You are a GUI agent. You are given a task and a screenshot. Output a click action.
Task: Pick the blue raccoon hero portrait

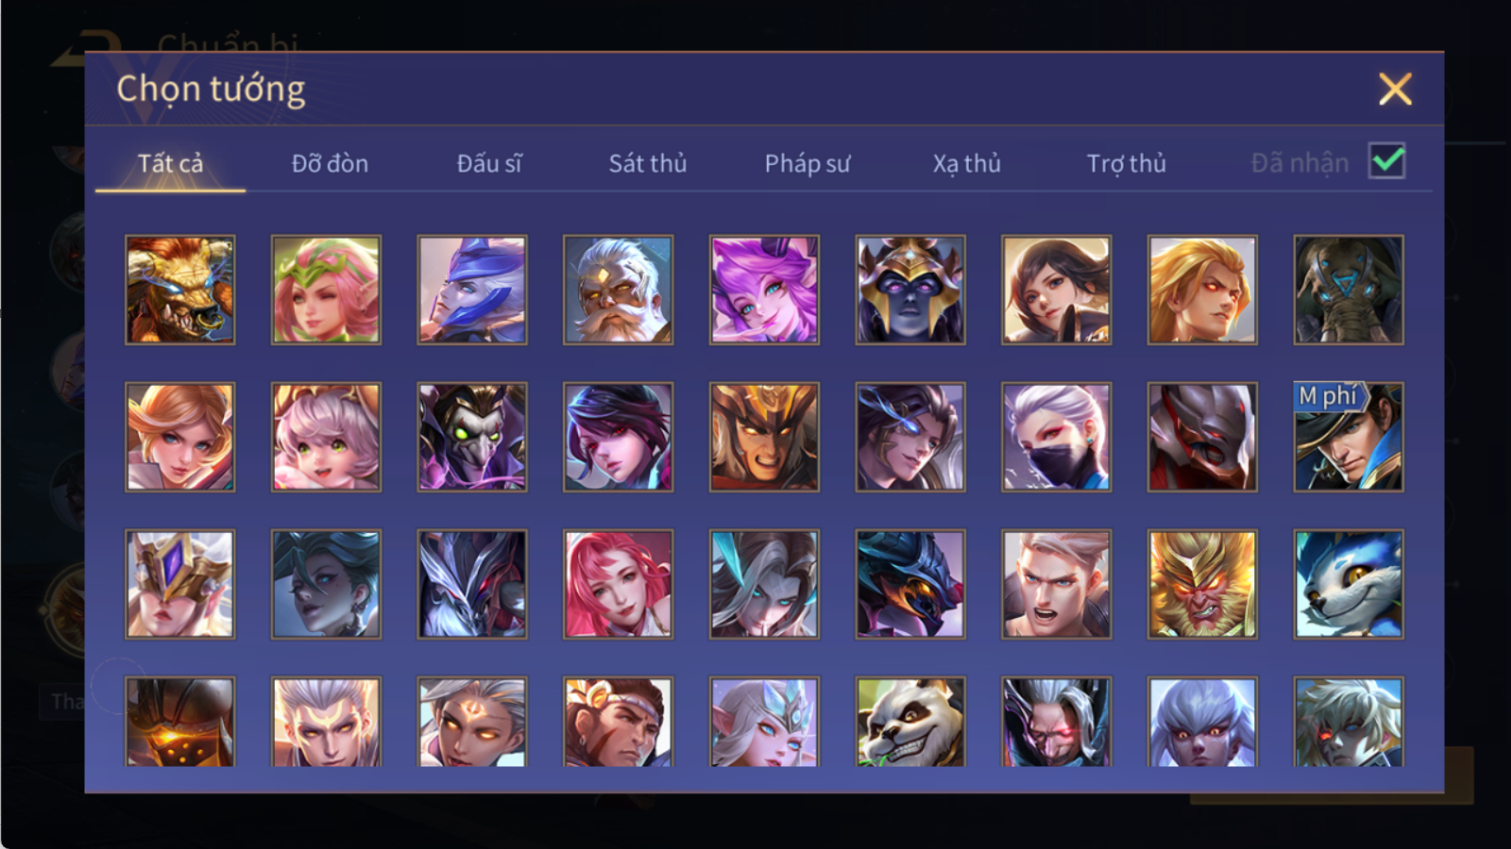tap(1348, 584)
